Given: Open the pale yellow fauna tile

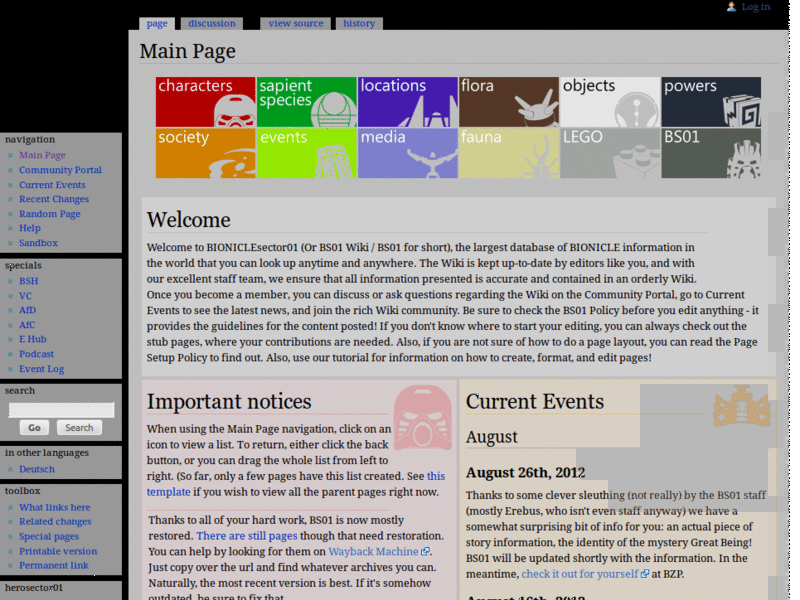Looking at the screenshot, I should click(x=509, y=153).
